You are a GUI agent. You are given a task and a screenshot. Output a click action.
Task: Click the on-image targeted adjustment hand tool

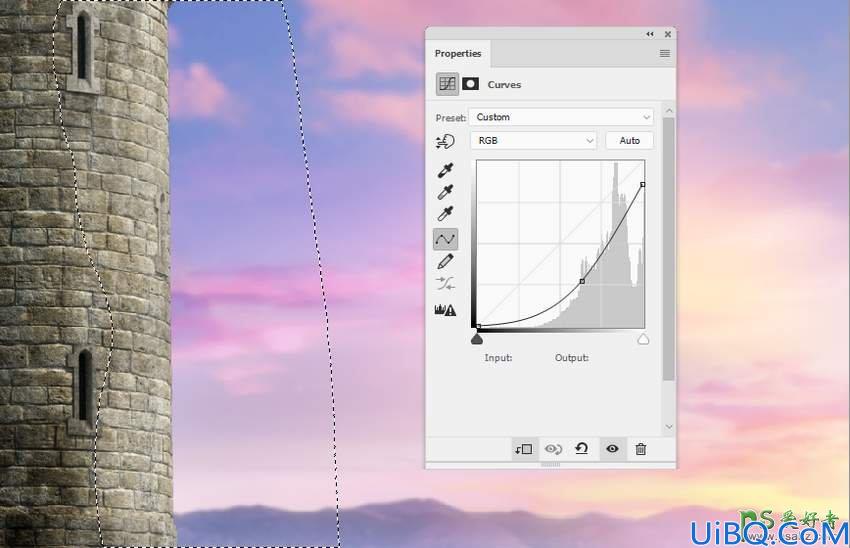pyautogui.click(x=445, y=141)
